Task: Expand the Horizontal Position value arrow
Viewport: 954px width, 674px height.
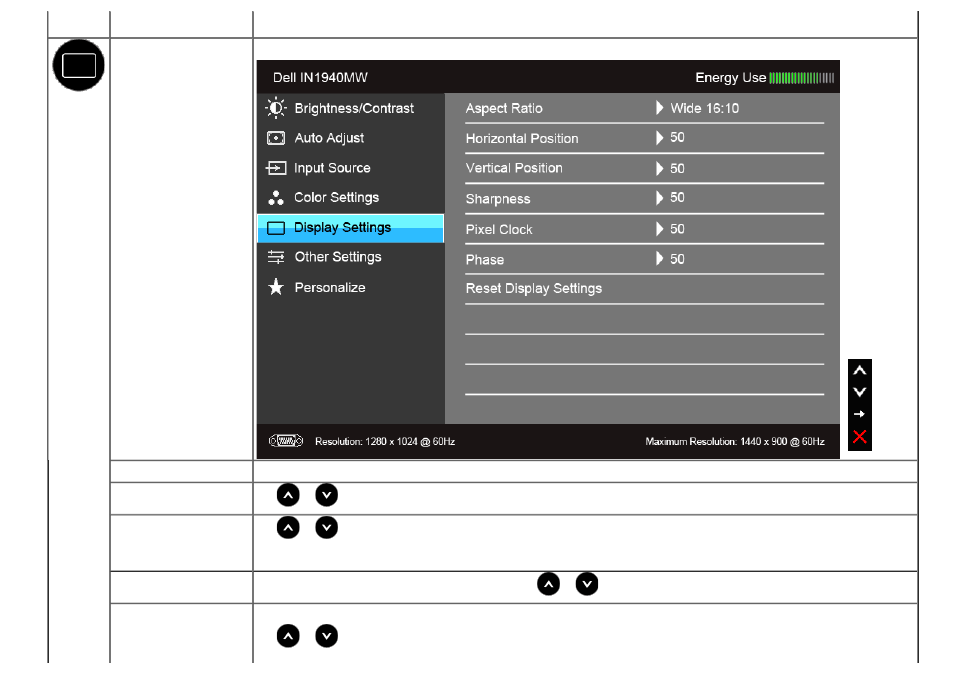Action: click(x=660, y=137)
